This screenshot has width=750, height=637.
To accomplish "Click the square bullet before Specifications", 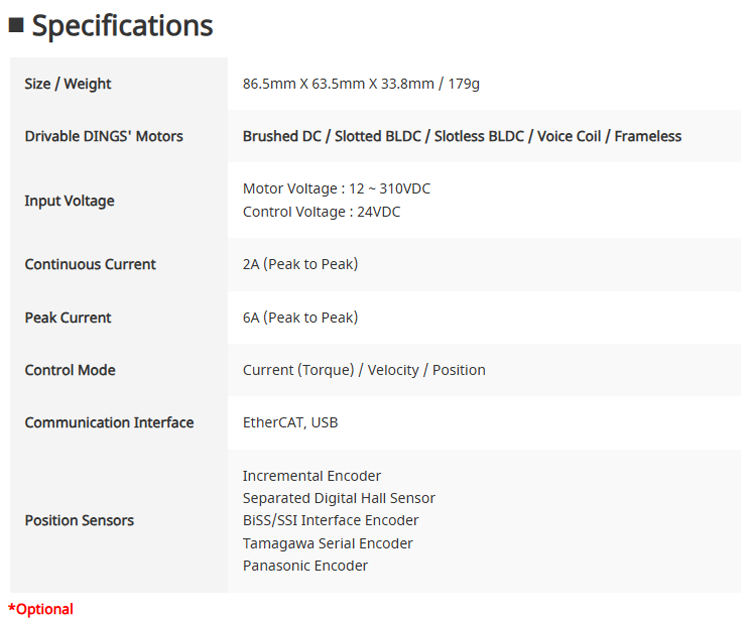I will click(16, 25).
